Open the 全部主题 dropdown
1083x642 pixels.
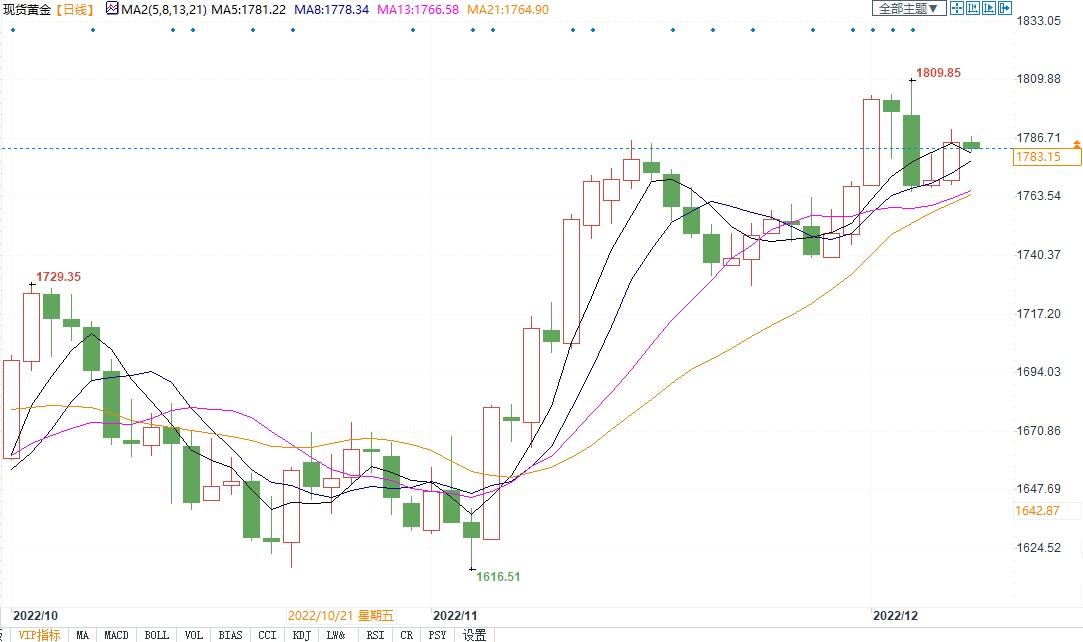909,9
